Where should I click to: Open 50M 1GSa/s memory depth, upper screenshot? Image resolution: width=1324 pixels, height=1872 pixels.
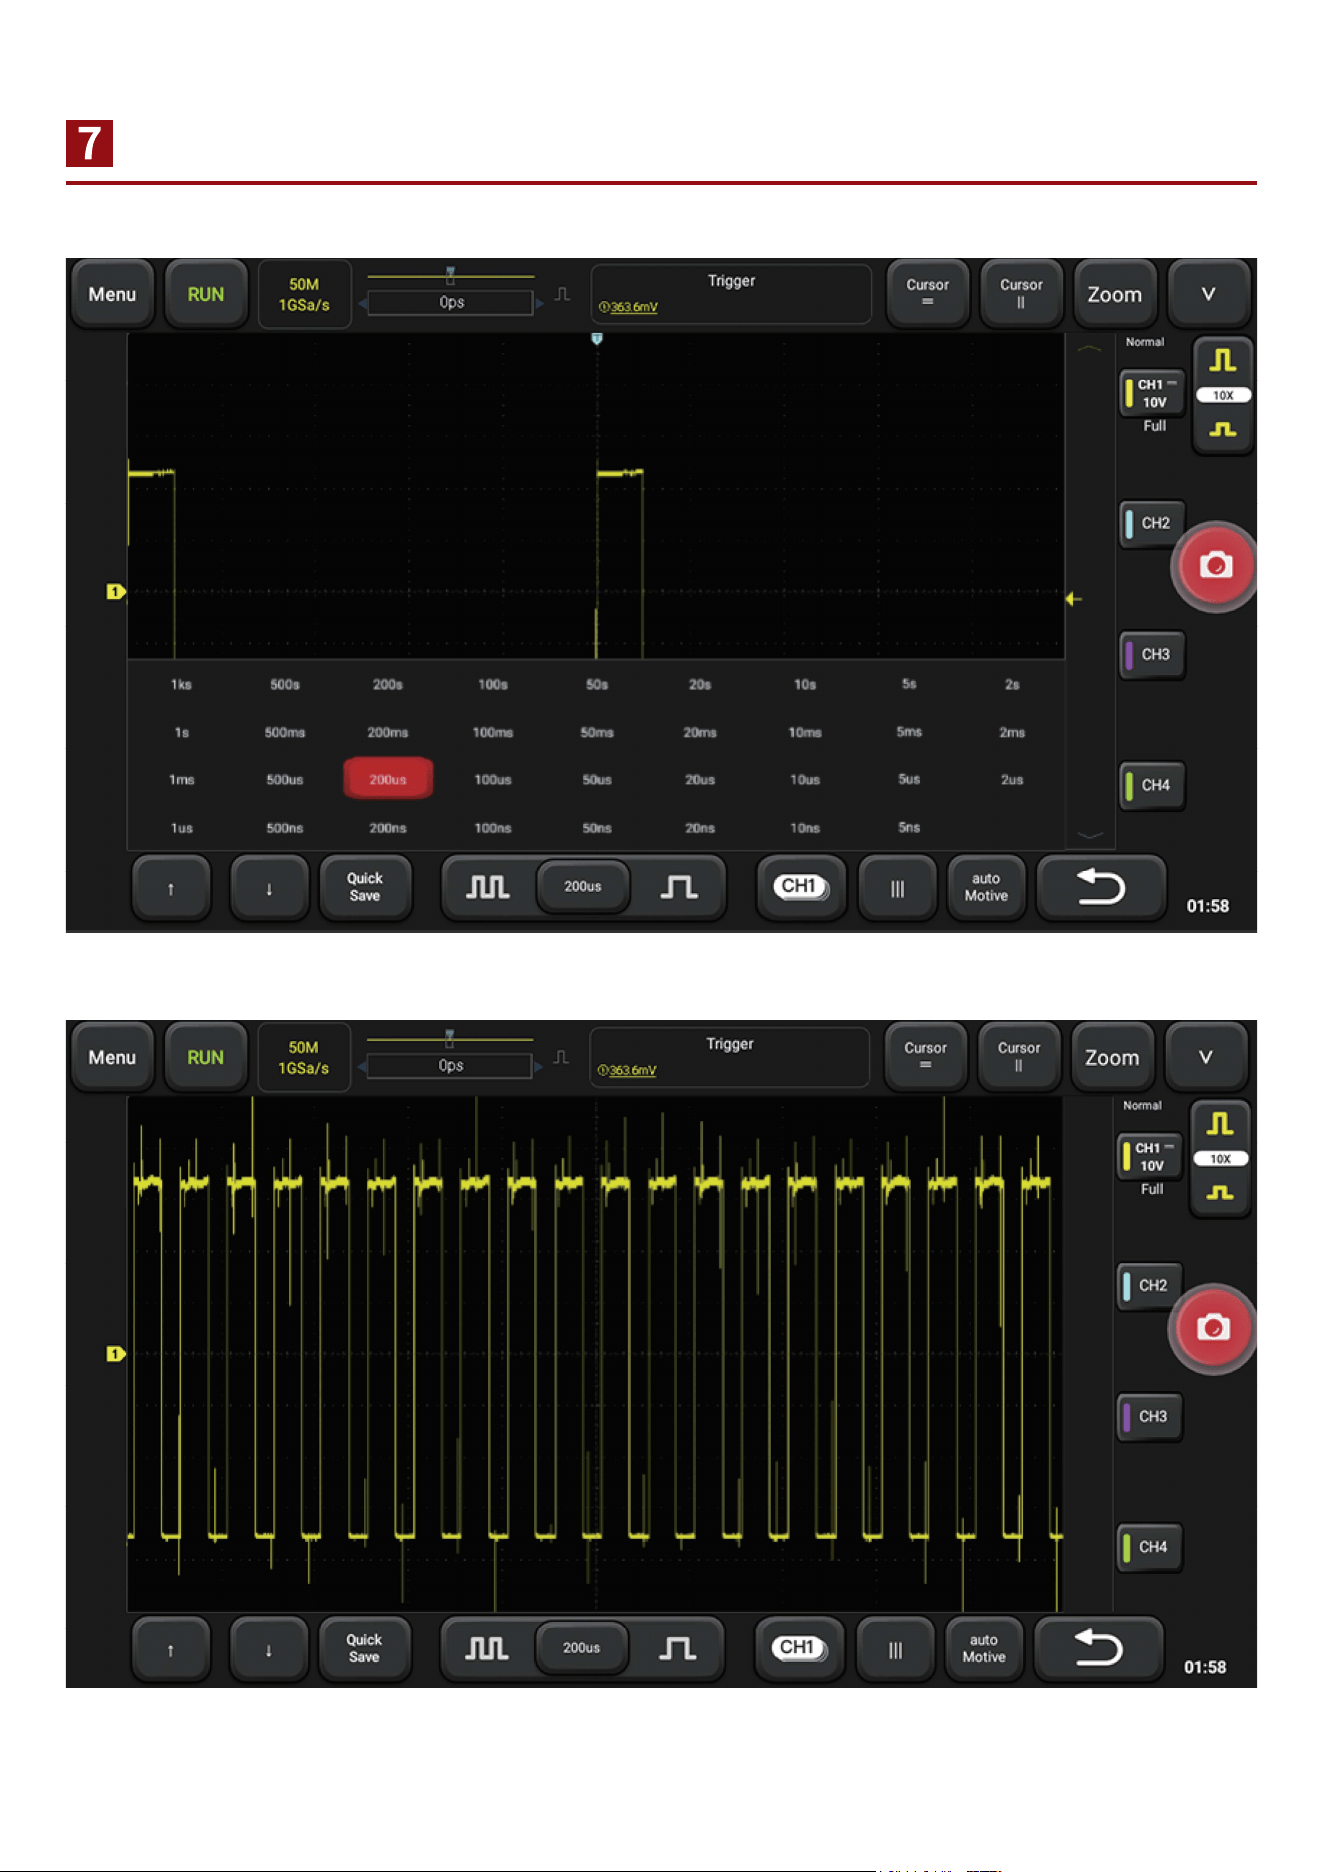(304, 294)
